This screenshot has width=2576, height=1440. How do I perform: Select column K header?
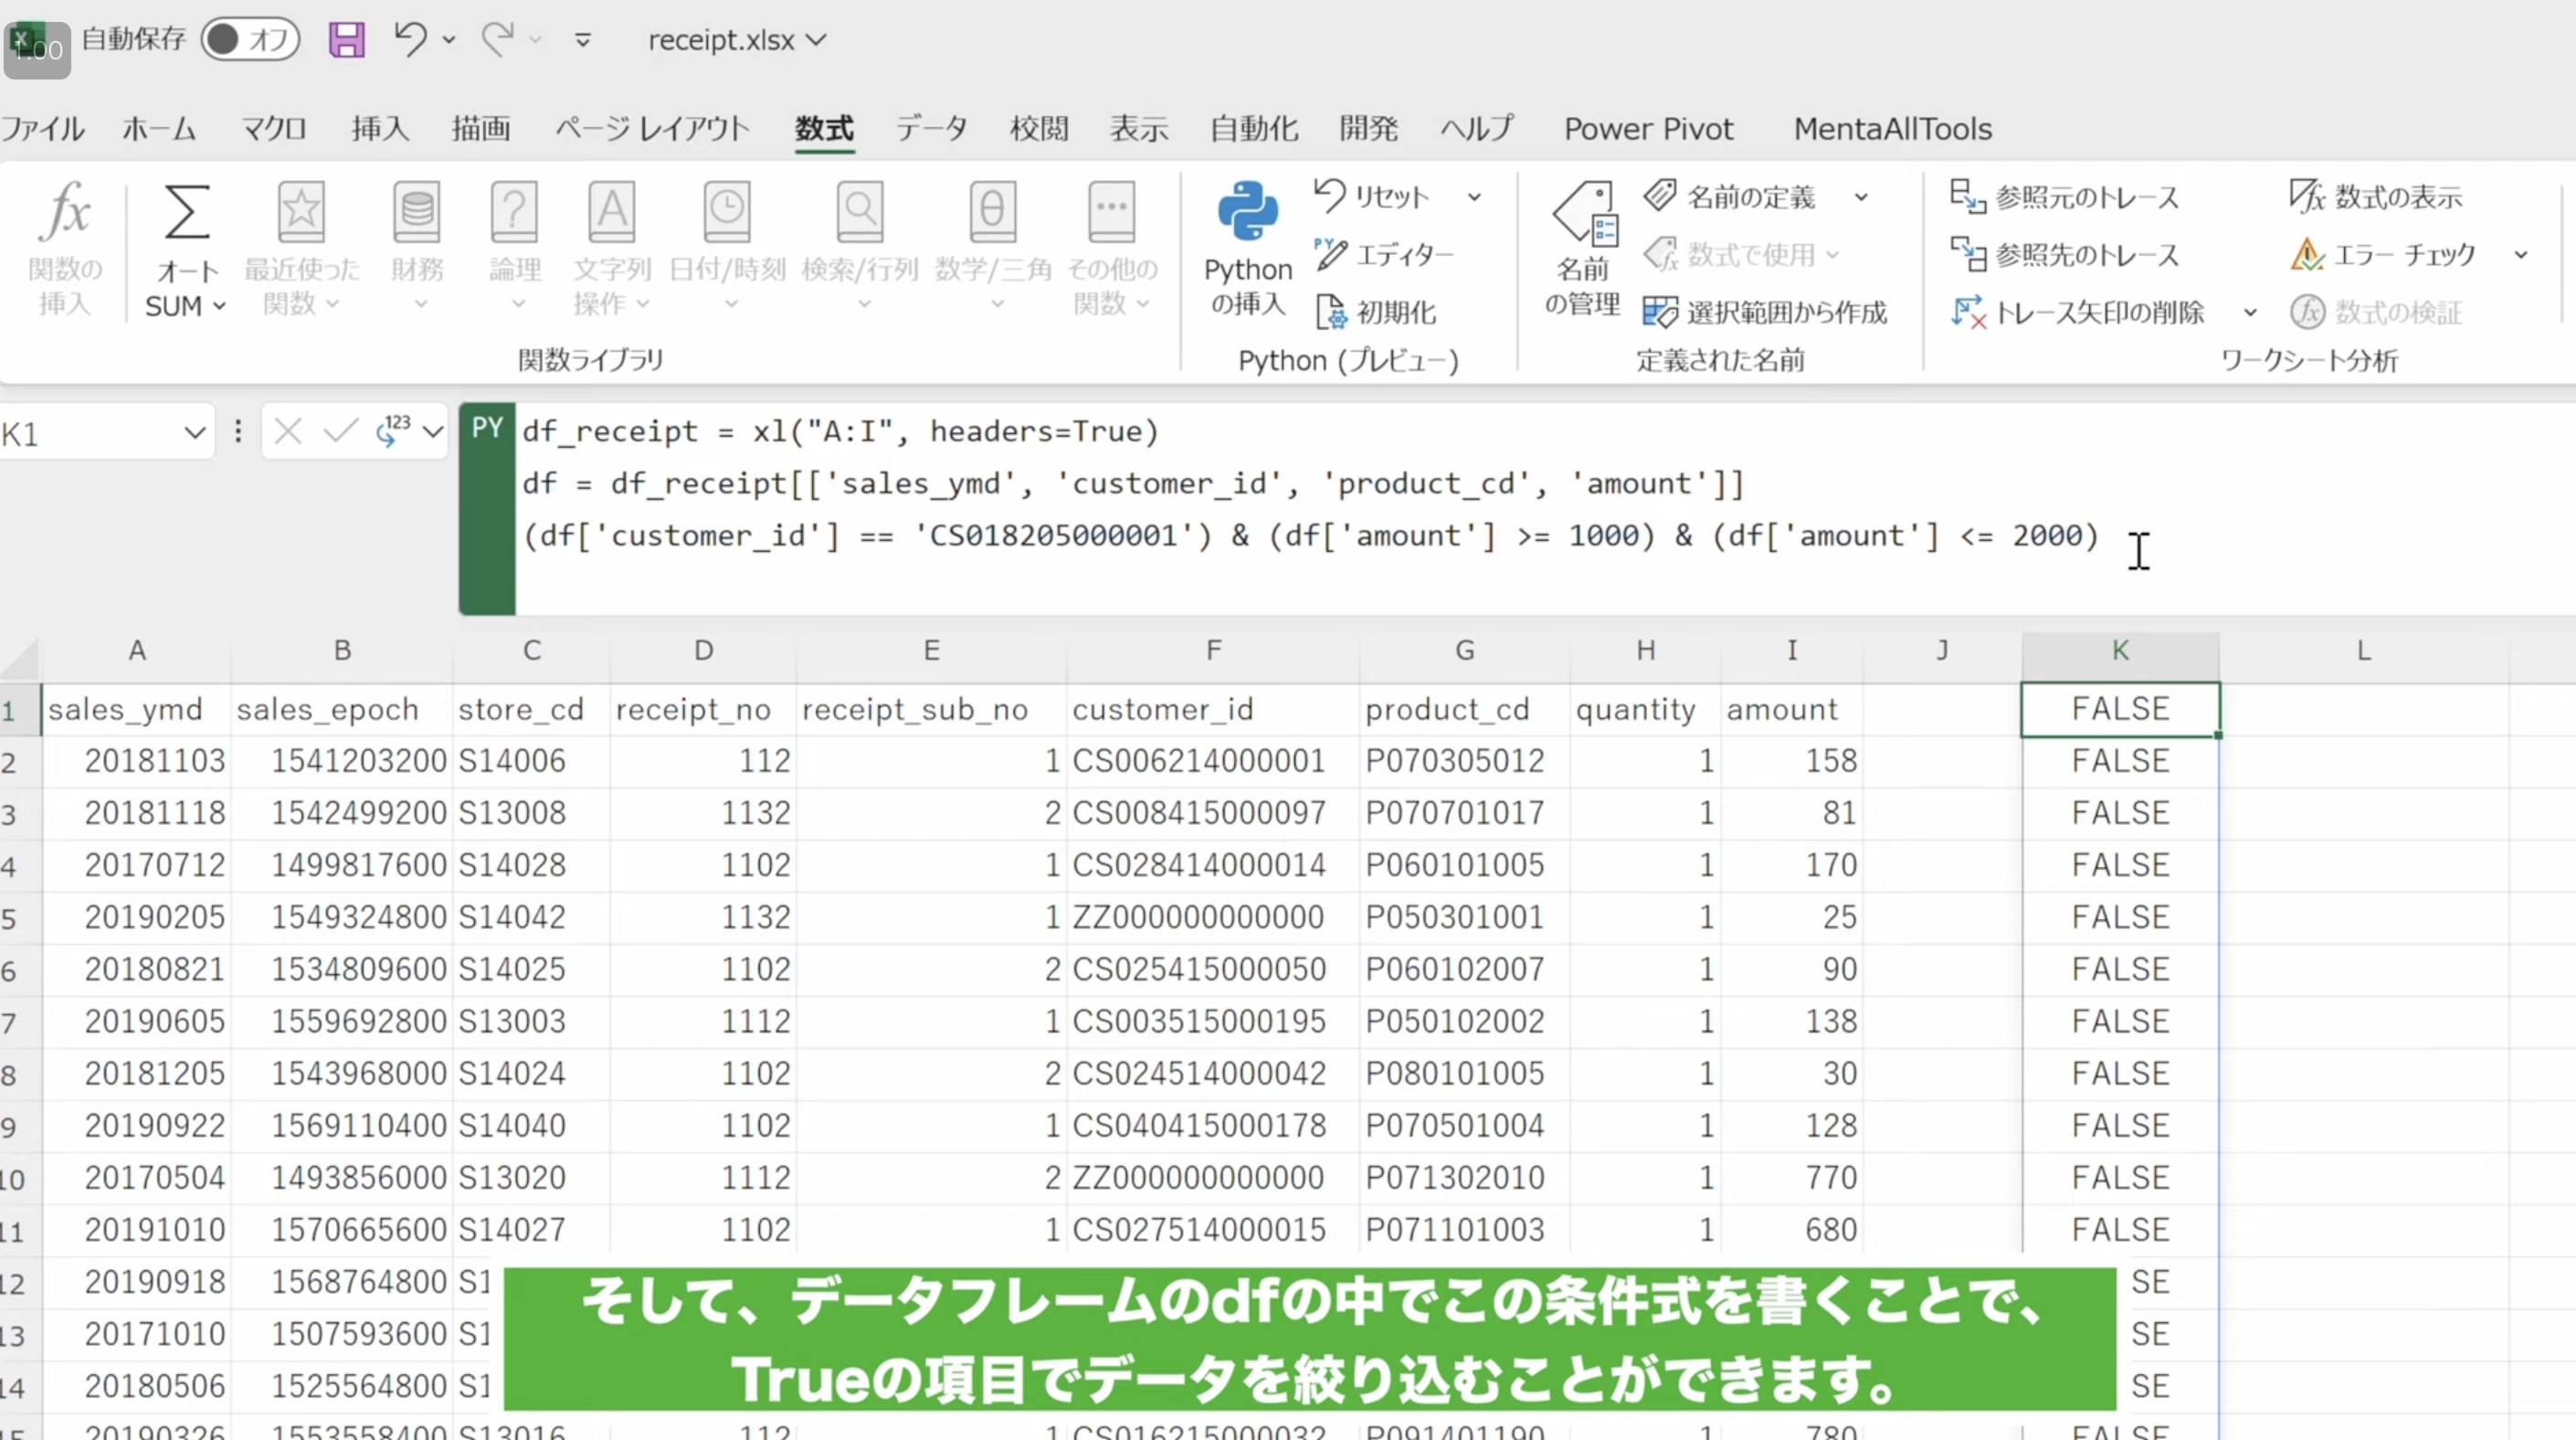[2120, 651]
